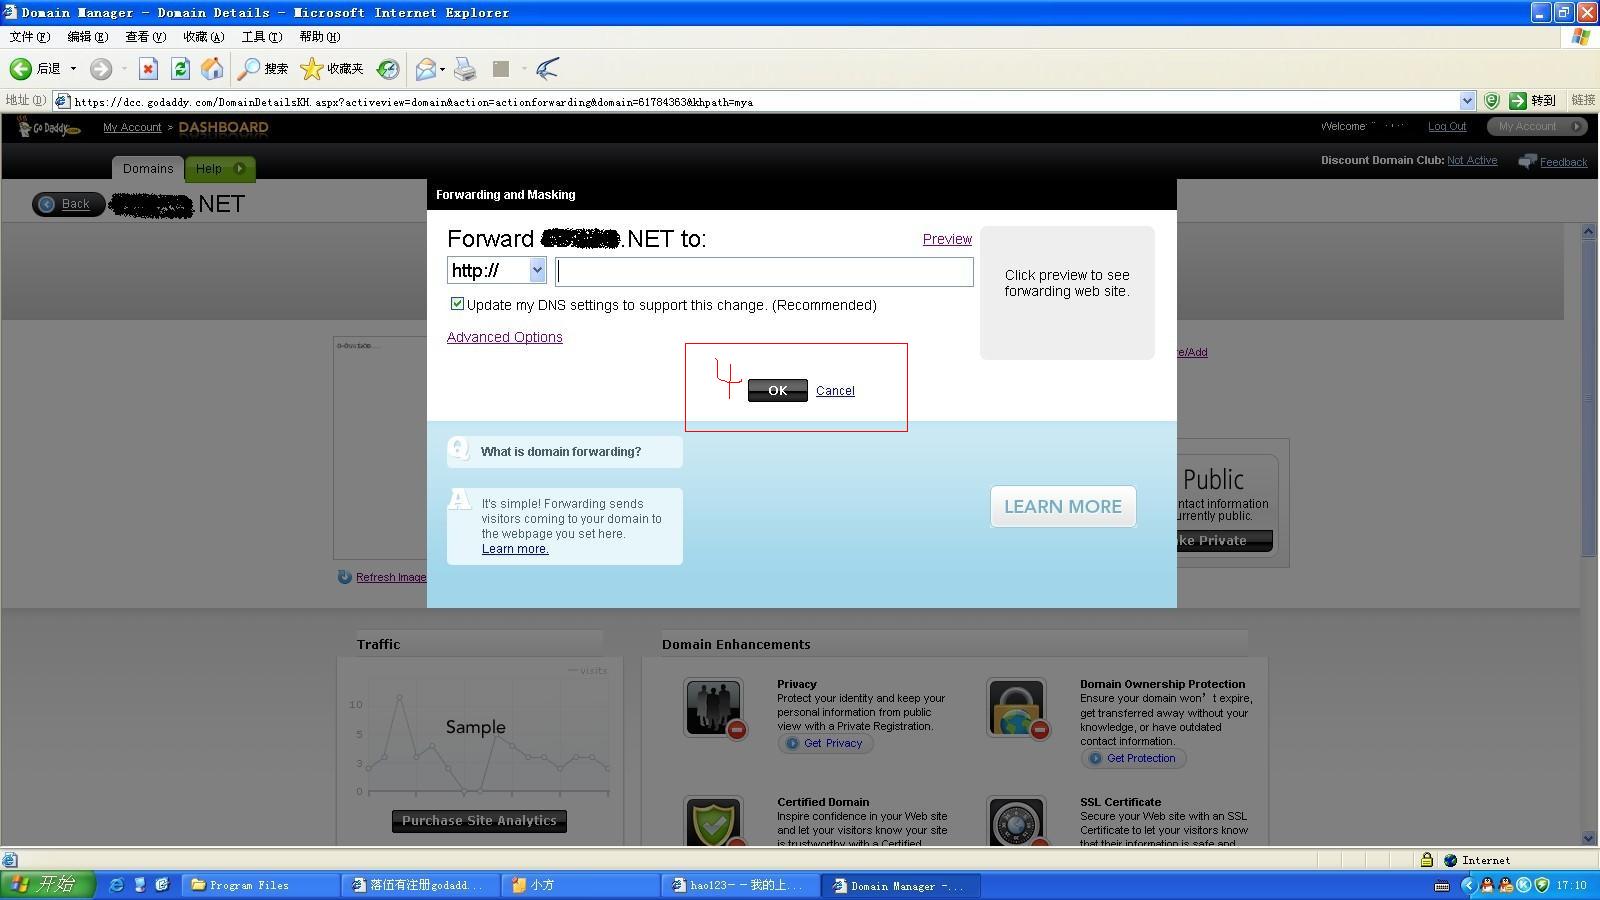1600x900 pixels.
Task: Open the IE History icon
Action: [x=388, y=69]
